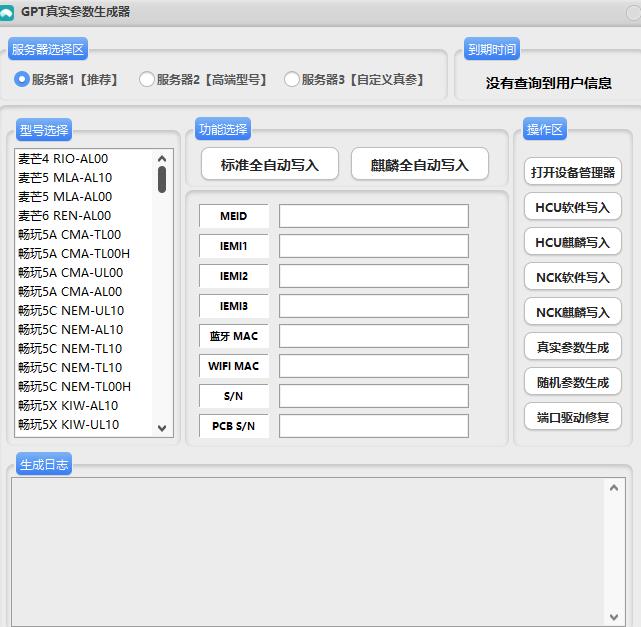The height and width of the screenshot is (627, 641).
Task: Click model list scroll down arrow
Action: (162, 428)
